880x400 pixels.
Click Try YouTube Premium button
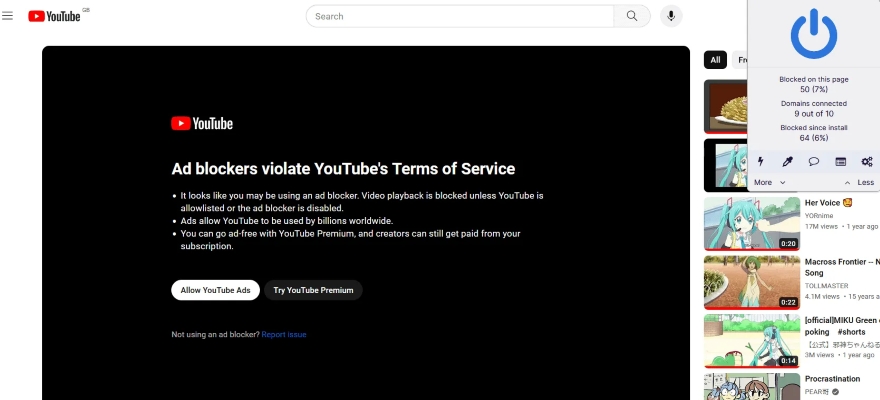tap(313, 290)
